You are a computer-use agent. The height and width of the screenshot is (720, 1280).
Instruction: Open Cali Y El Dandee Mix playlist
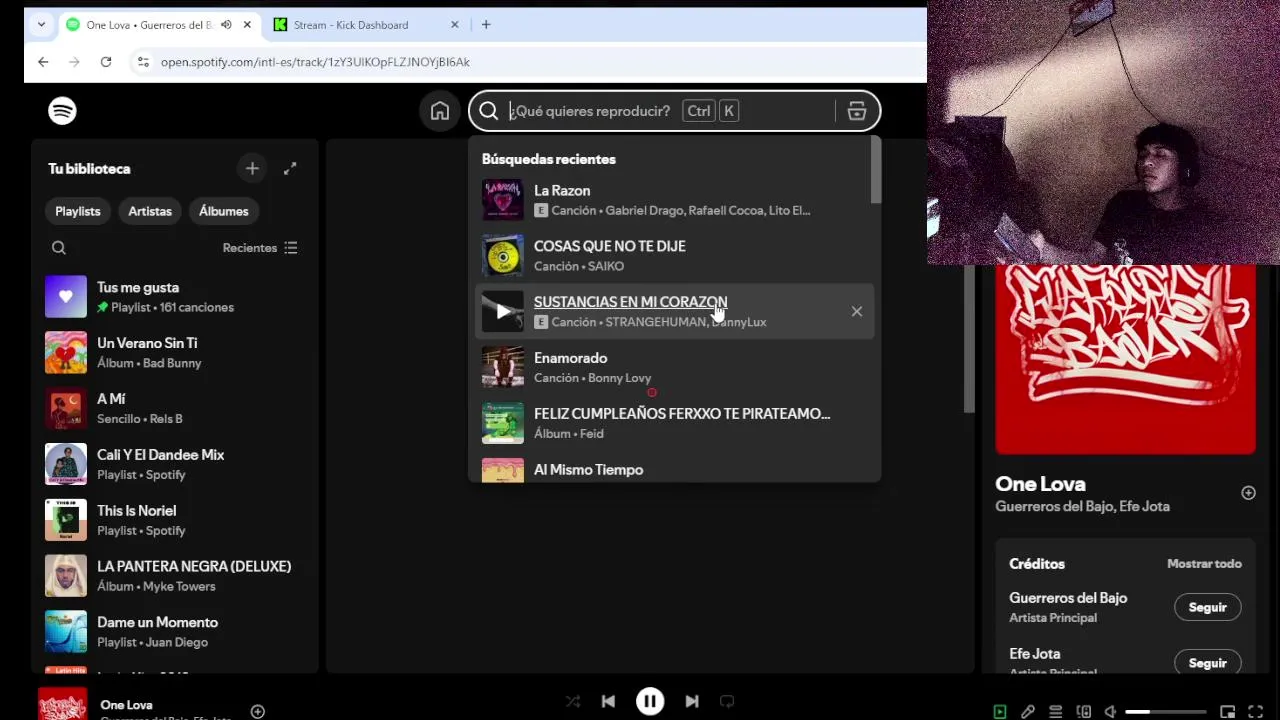tap(176, 464)
